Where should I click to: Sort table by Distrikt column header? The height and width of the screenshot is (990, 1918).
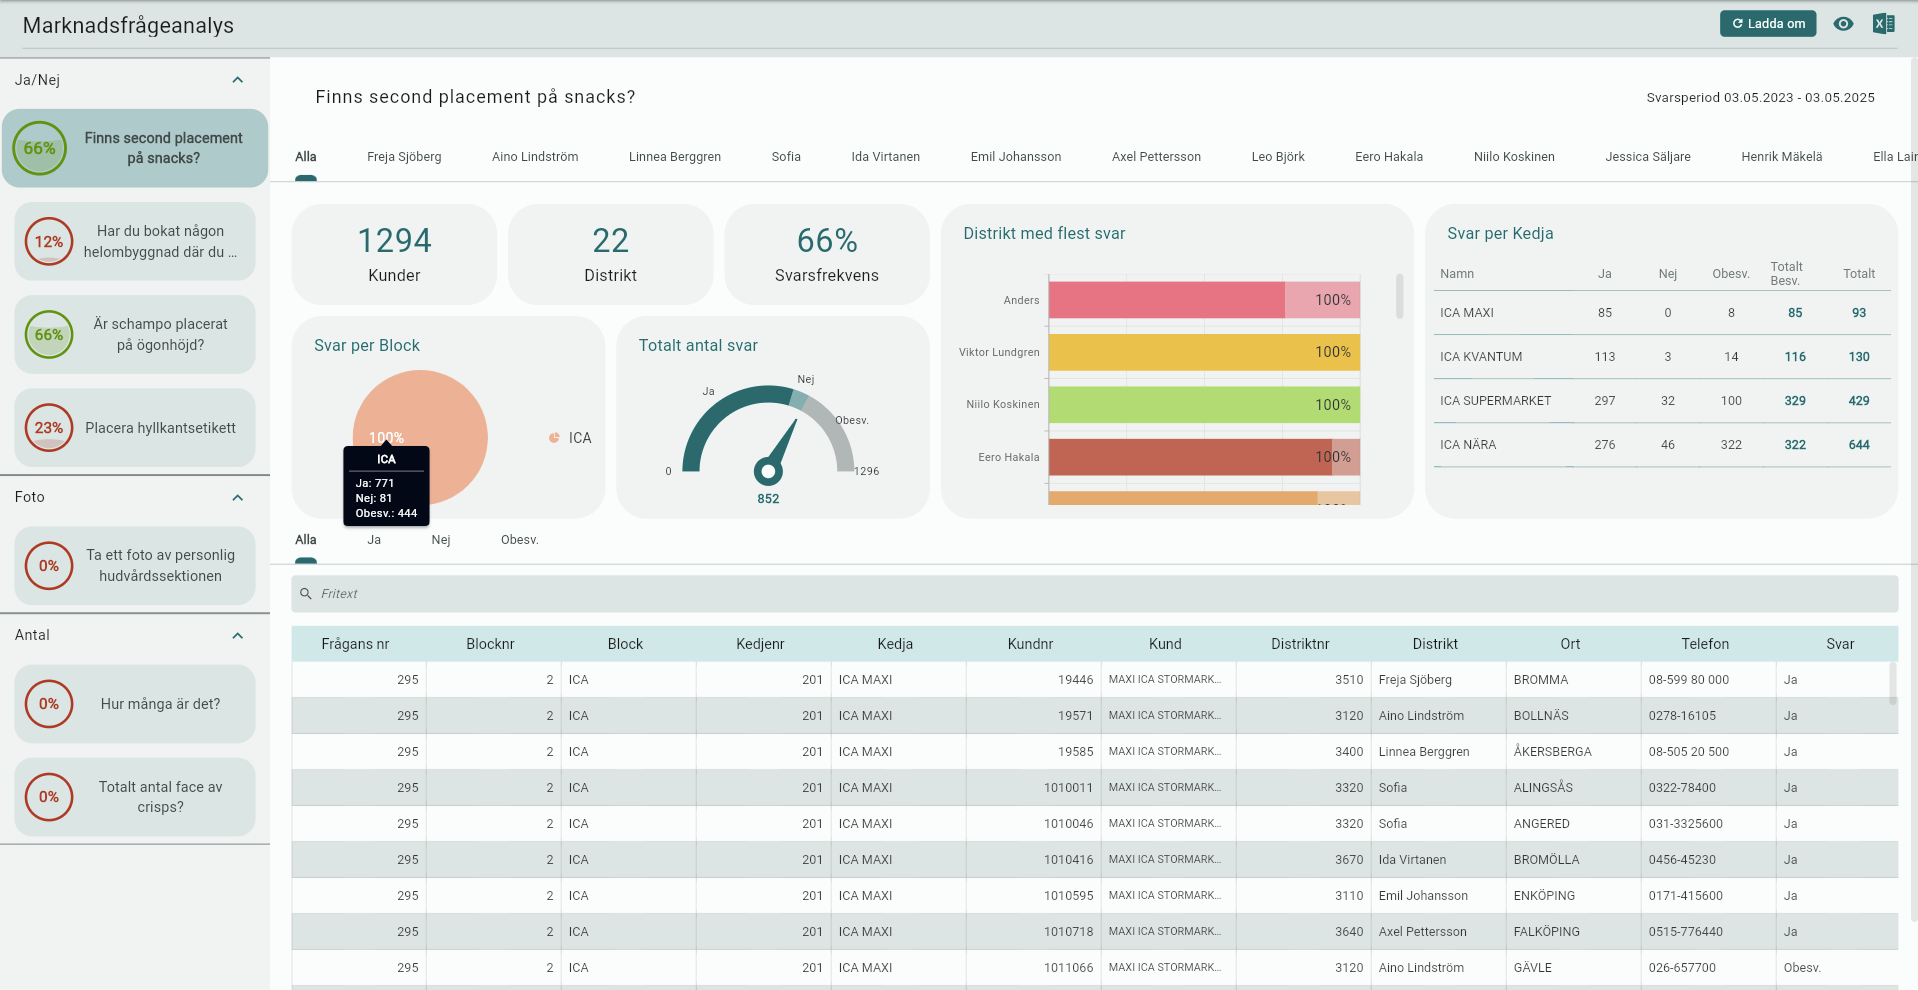pos(1435,644)
